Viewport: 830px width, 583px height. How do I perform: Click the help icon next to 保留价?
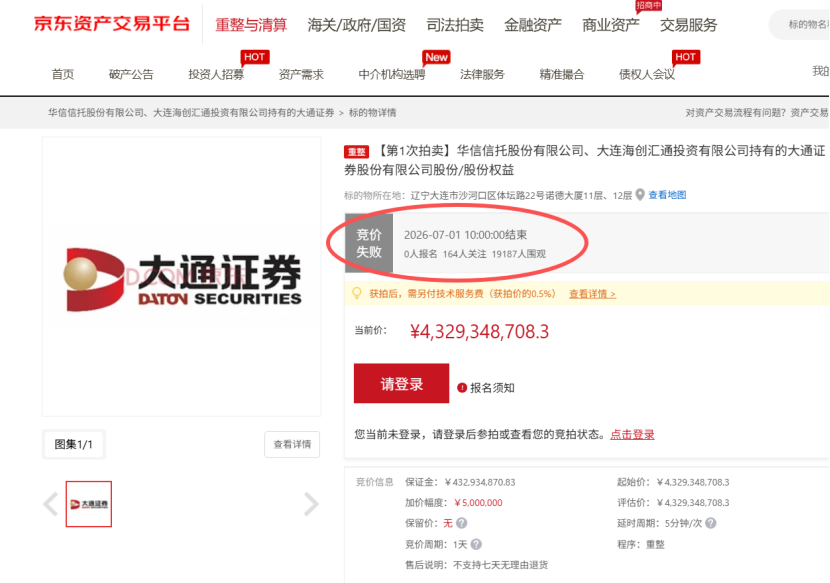pos(462,523)
